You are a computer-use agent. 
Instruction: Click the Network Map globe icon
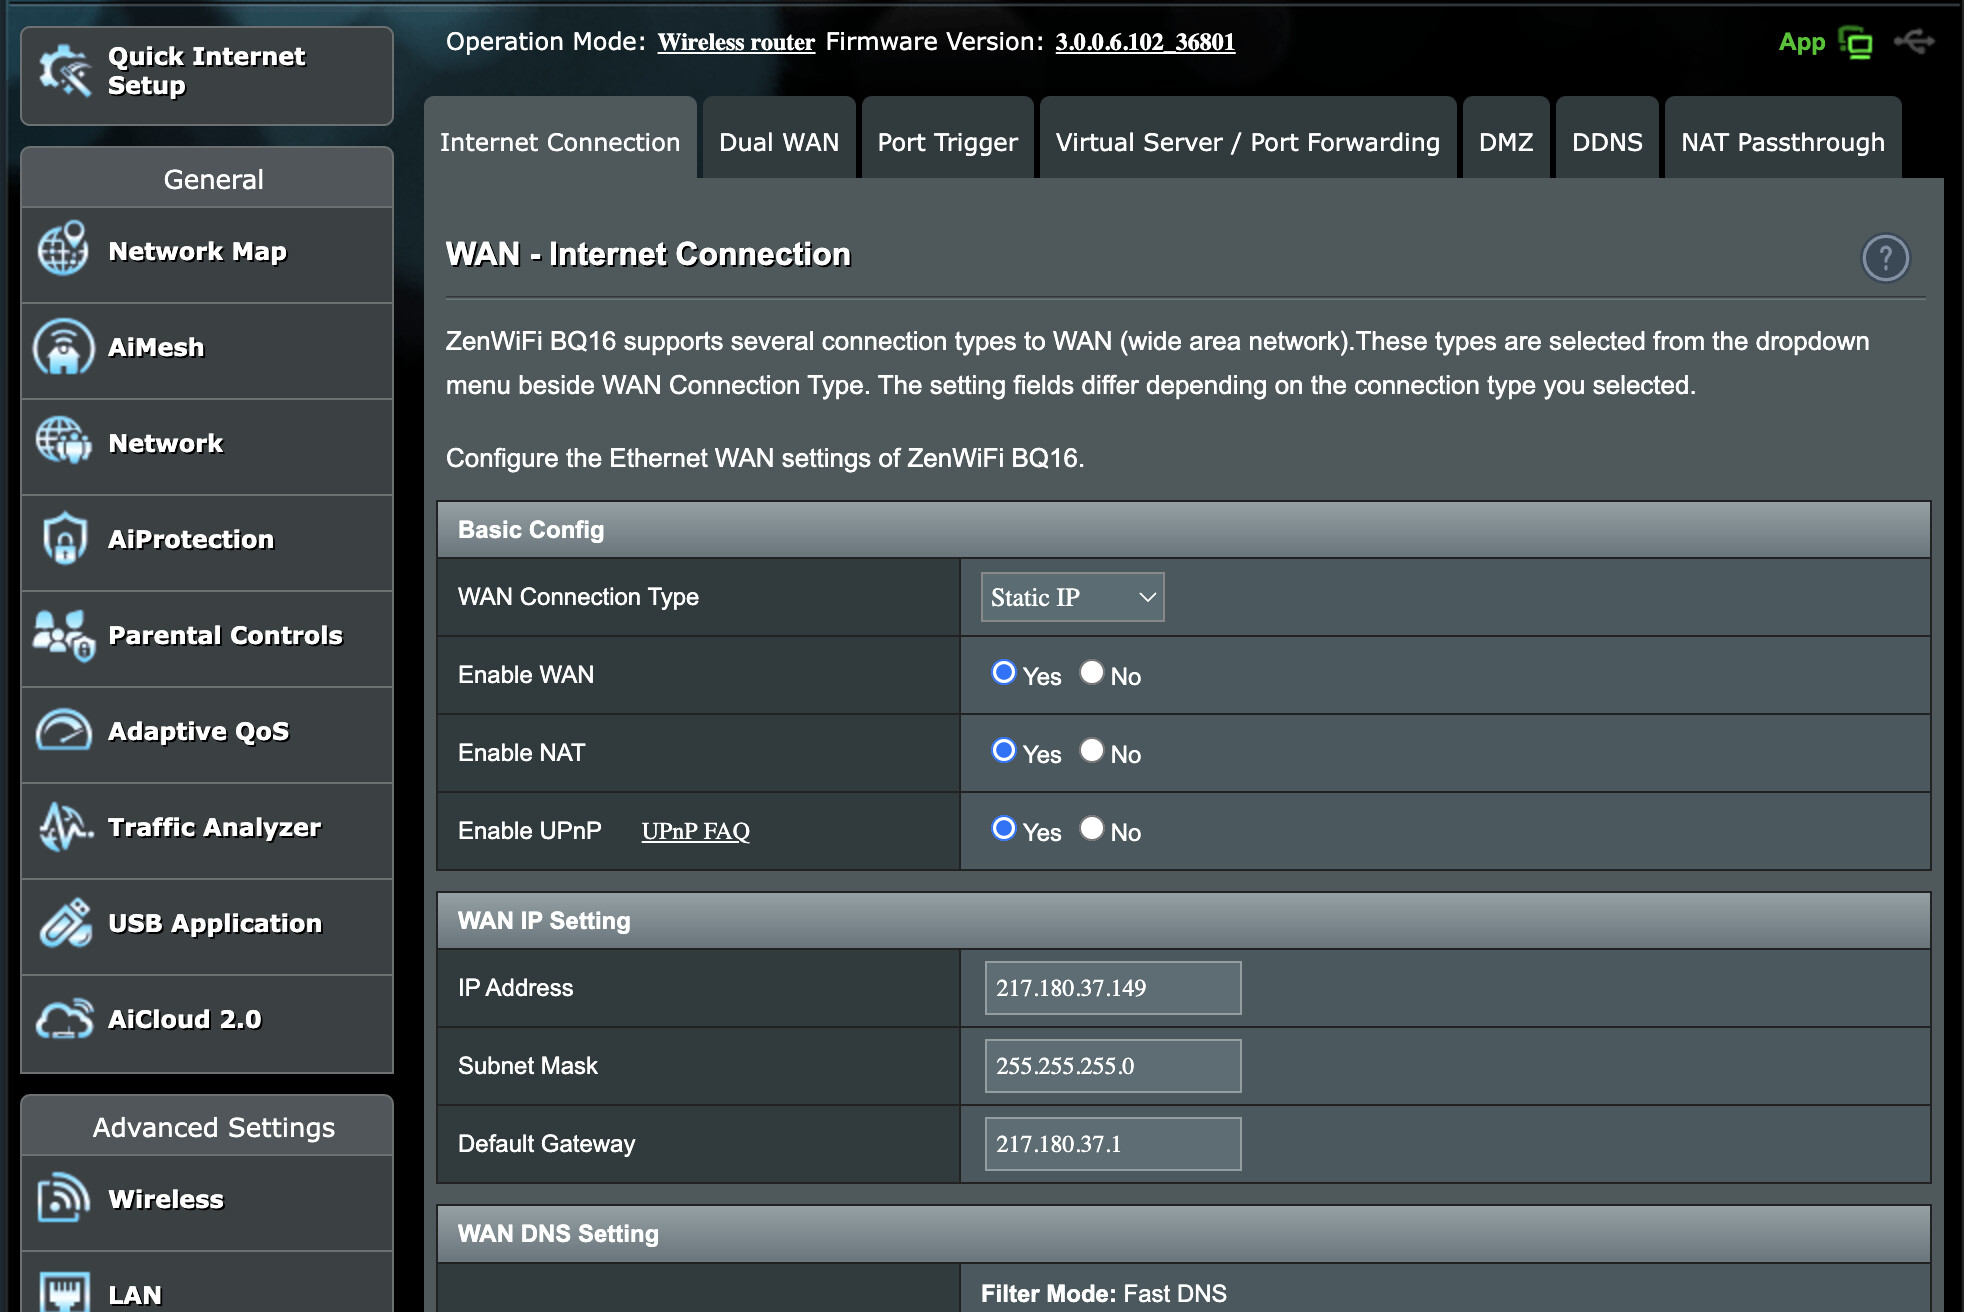click(63, 250)
